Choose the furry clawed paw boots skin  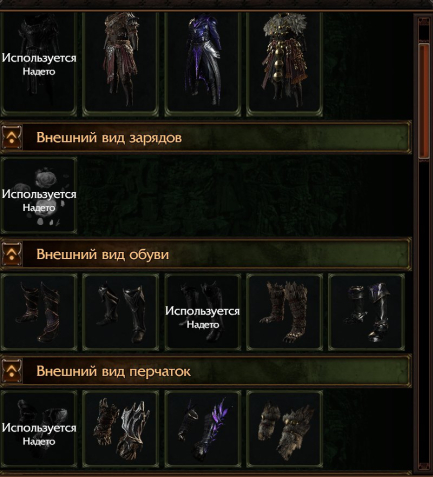coord(284,312)
